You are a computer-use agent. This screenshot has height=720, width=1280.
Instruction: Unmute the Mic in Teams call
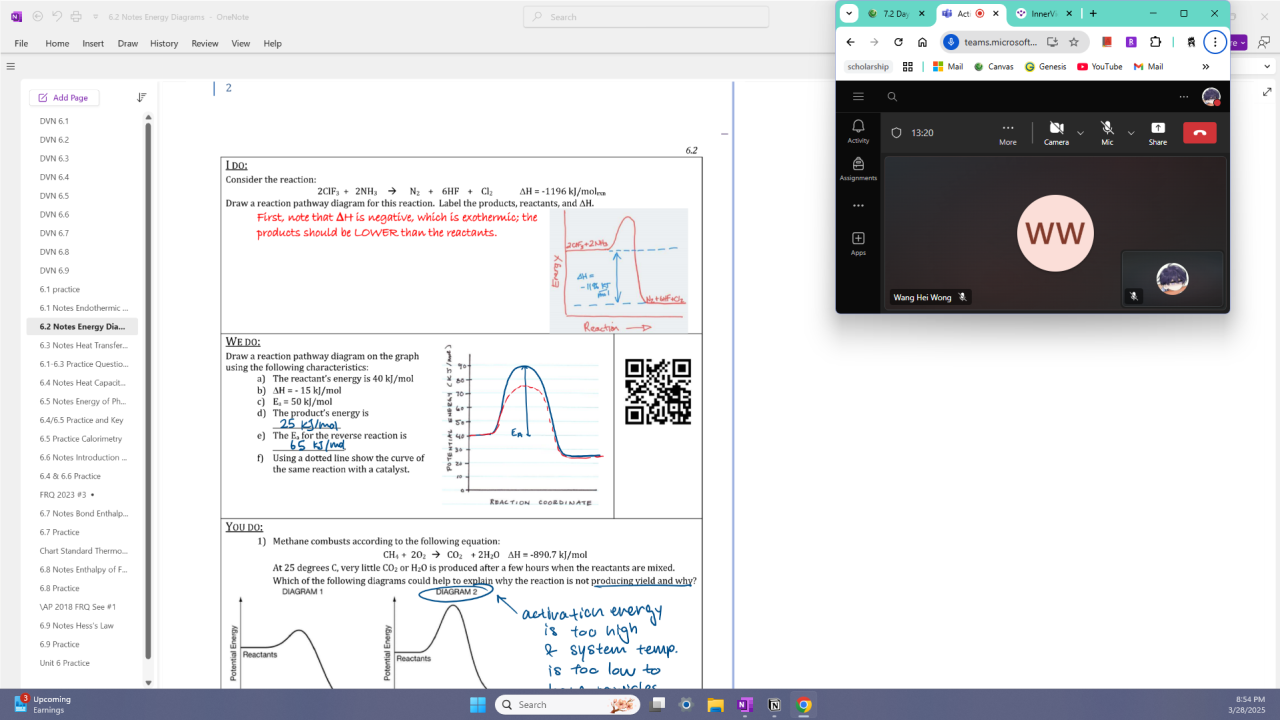[1107, 132]
